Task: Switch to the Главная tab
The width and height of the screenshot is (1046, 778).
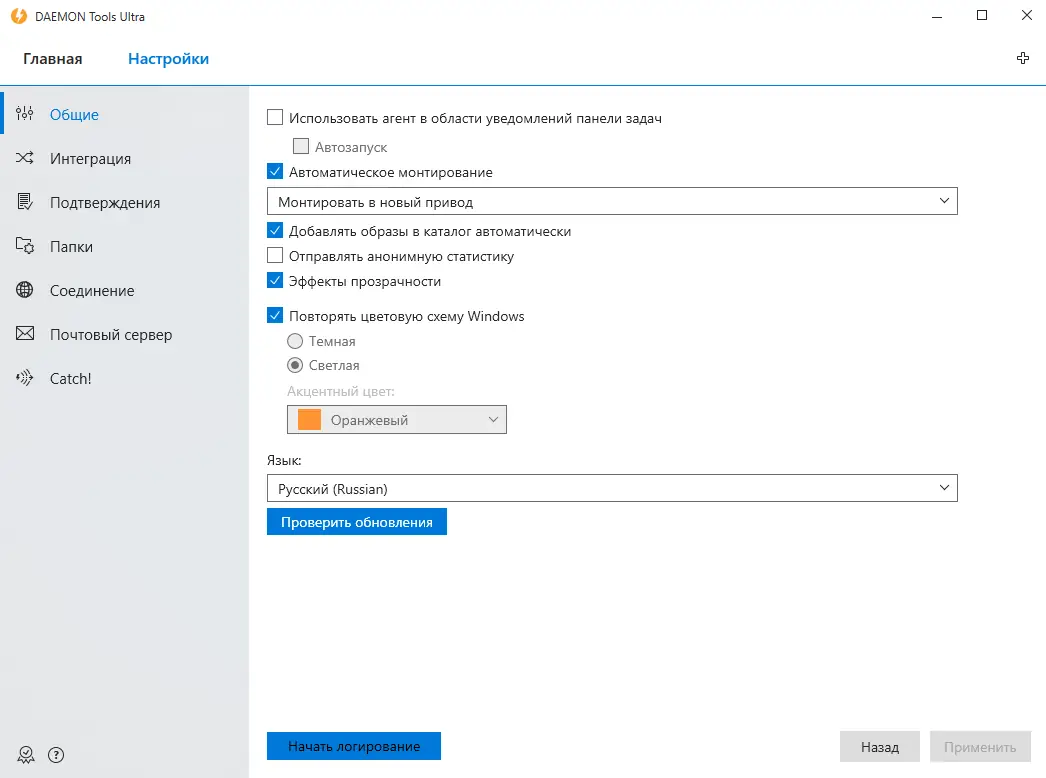Action: point(53,59)
